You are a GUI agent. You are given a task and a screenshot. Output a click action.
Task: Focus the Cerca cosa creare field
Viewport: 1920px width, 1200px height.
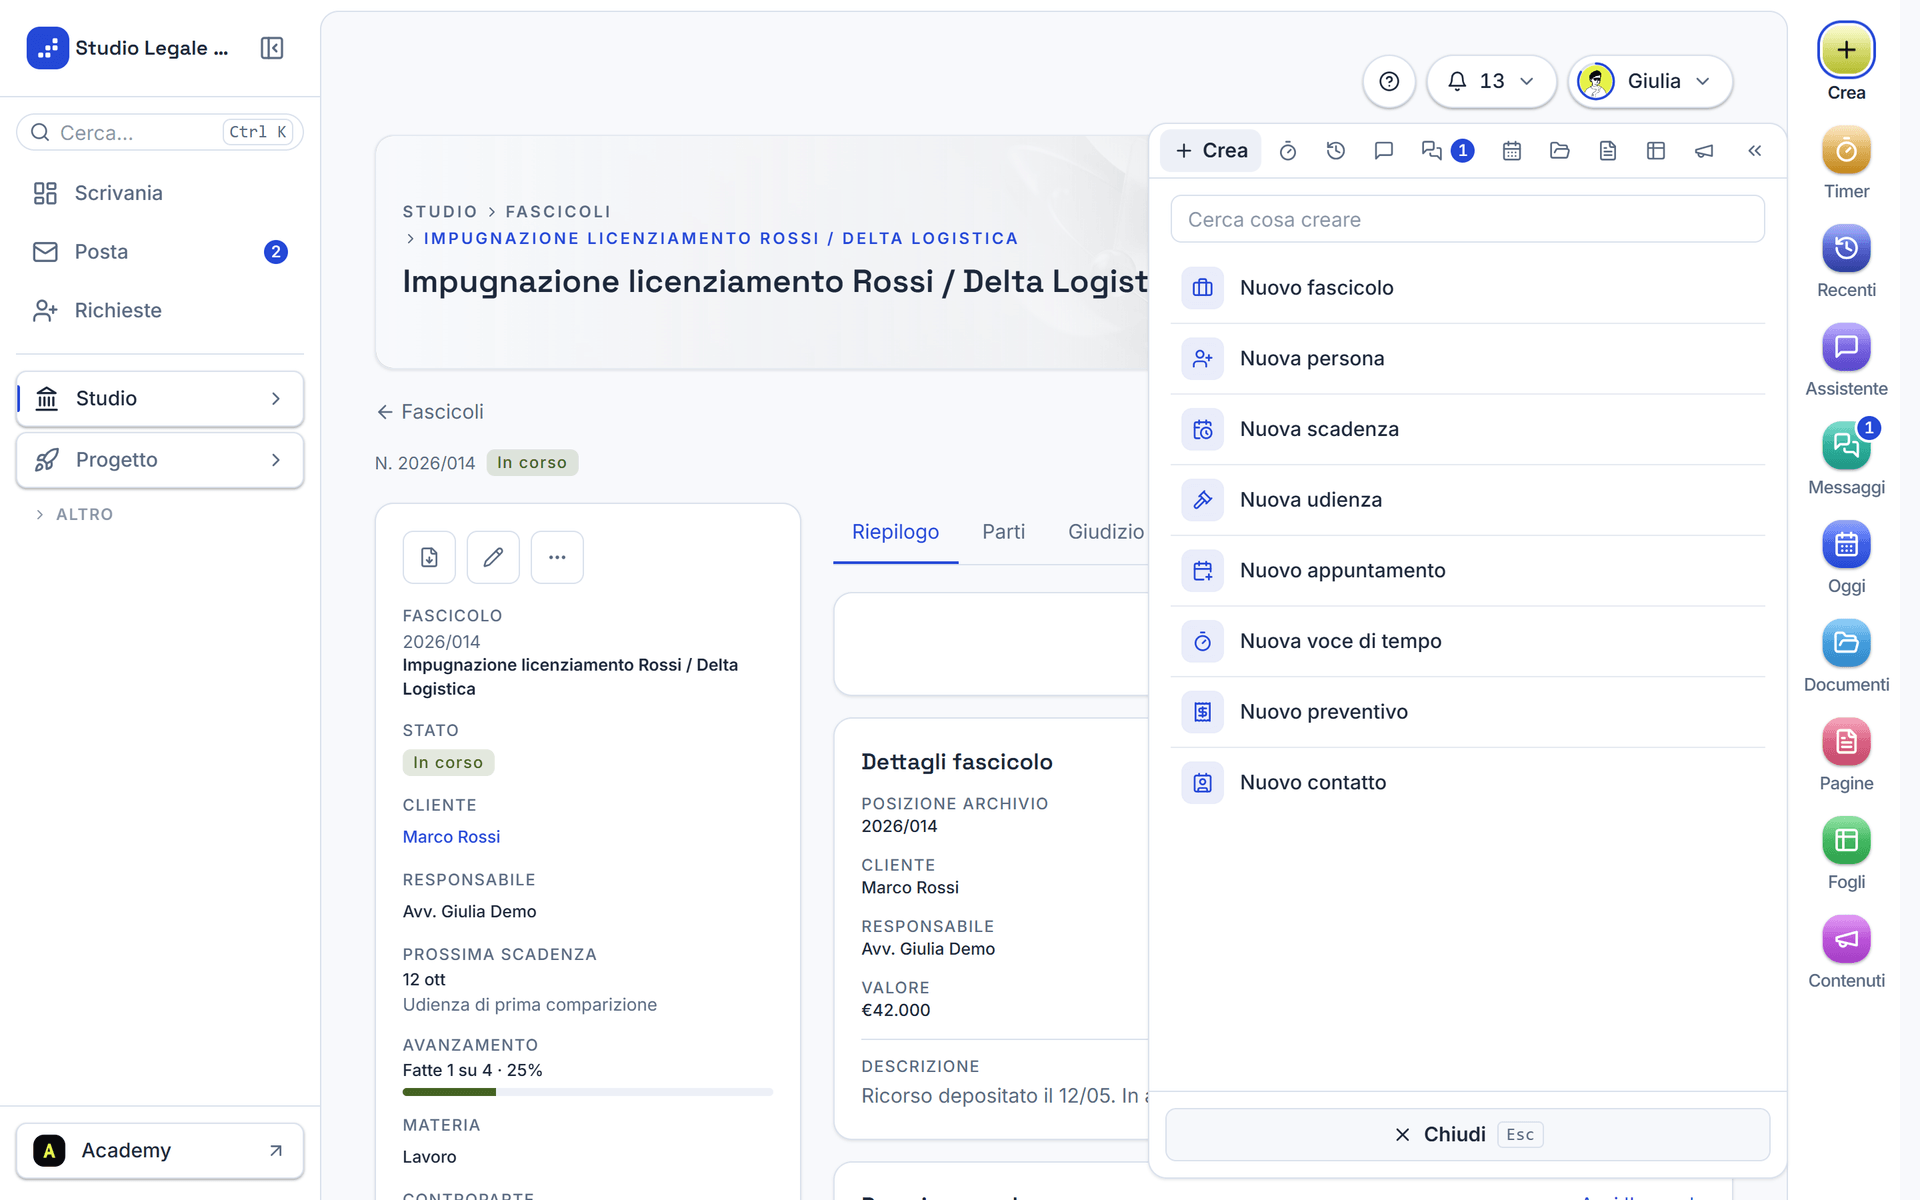coord(1467,219)
